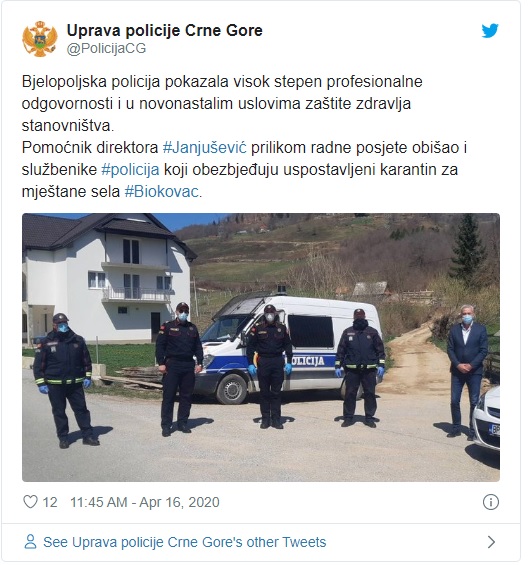Open the Montenegro police avatar image
The image size is (529, 565).
tap(40, 39)
